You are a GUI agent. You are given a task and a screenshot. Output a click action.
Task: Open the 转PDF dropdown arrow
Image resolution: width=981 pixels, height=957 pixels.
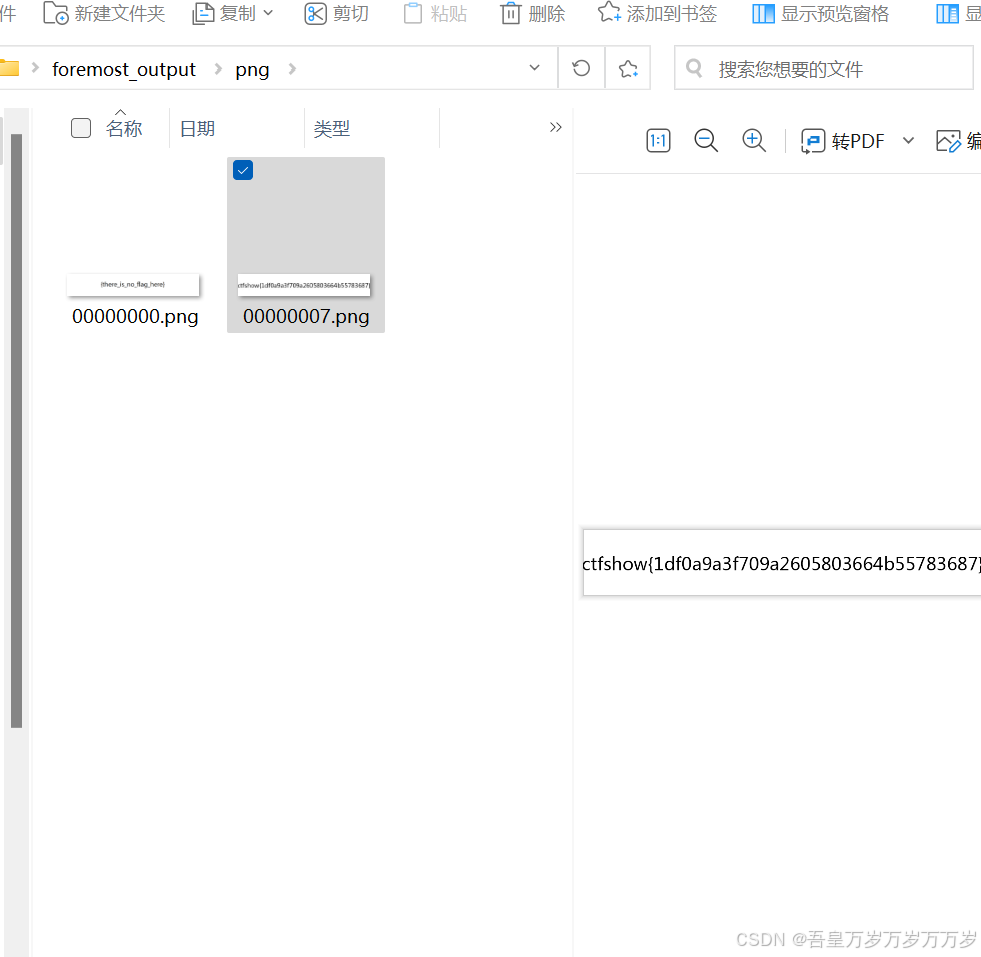(x=908, y=141)
